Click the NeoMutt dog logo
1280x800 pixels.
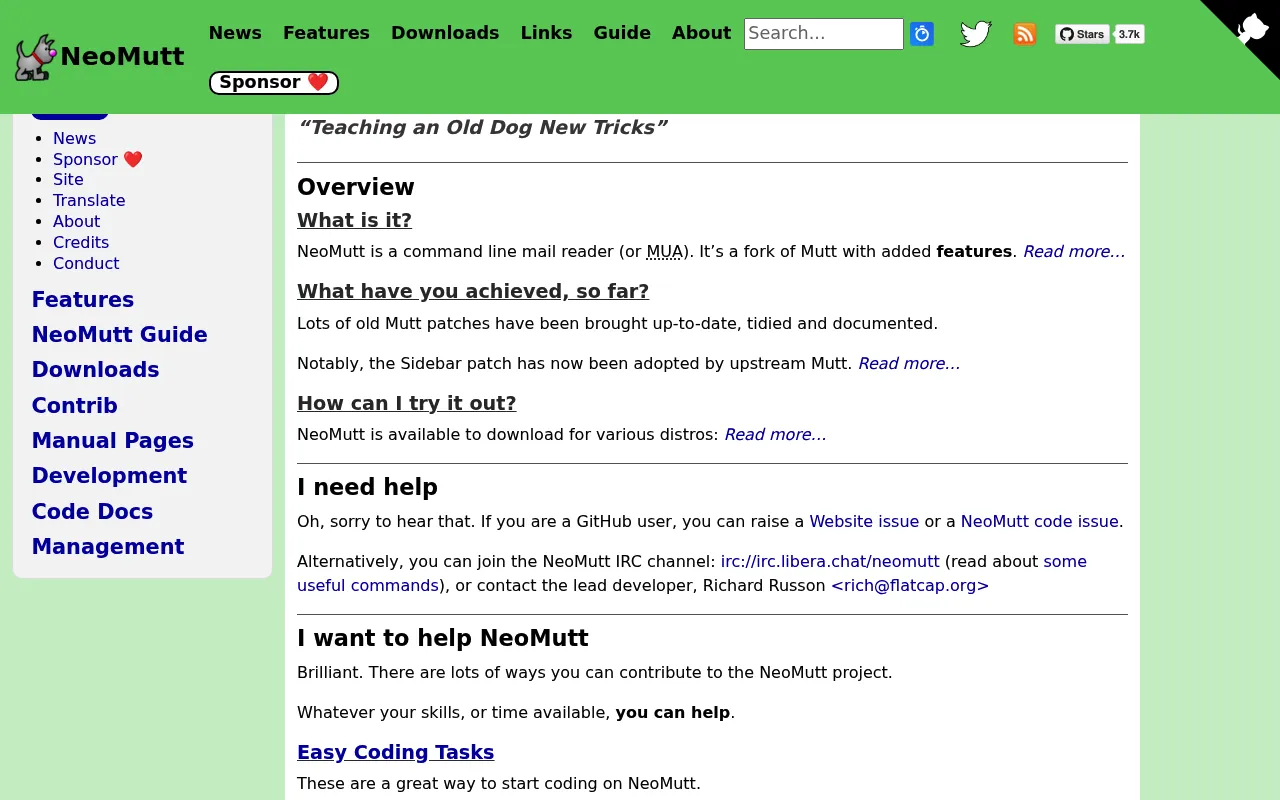click(36, 58)
